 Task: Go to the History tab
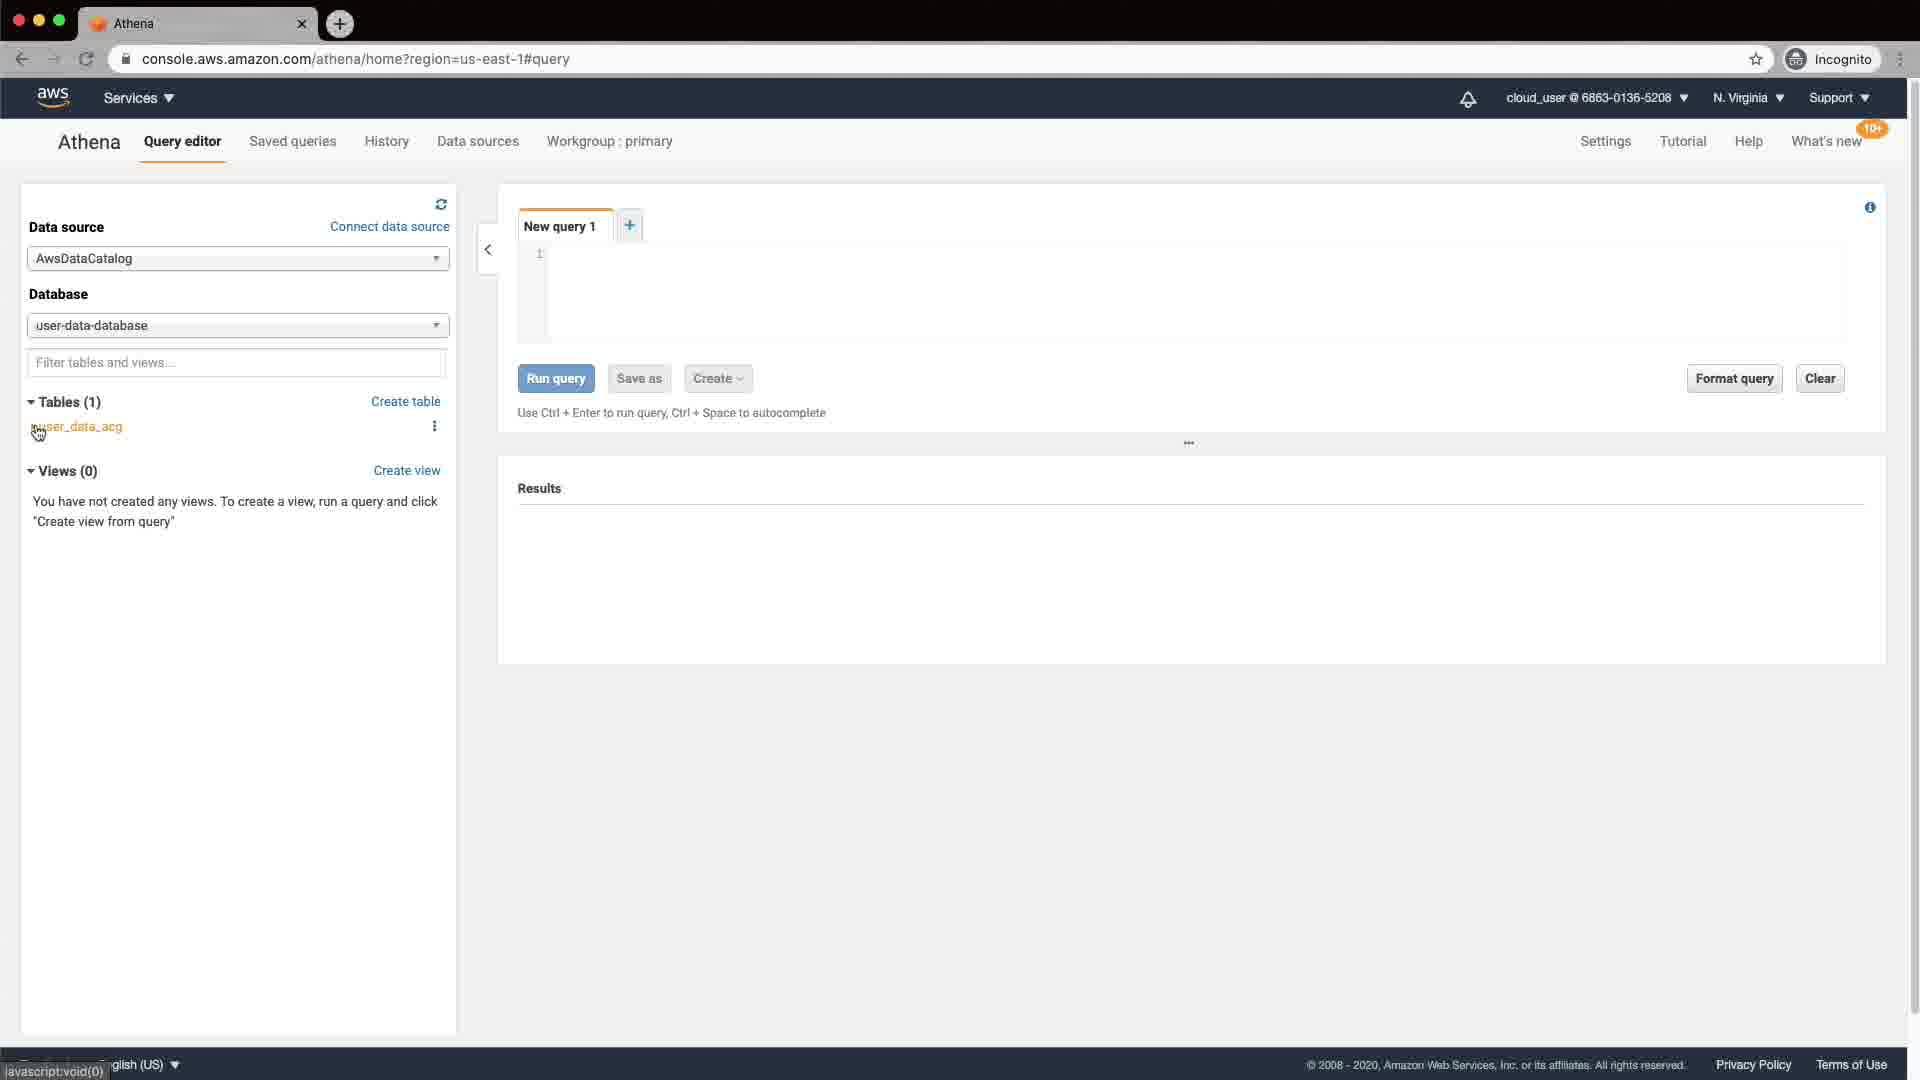pyautogui.click(x=386, y=141)
